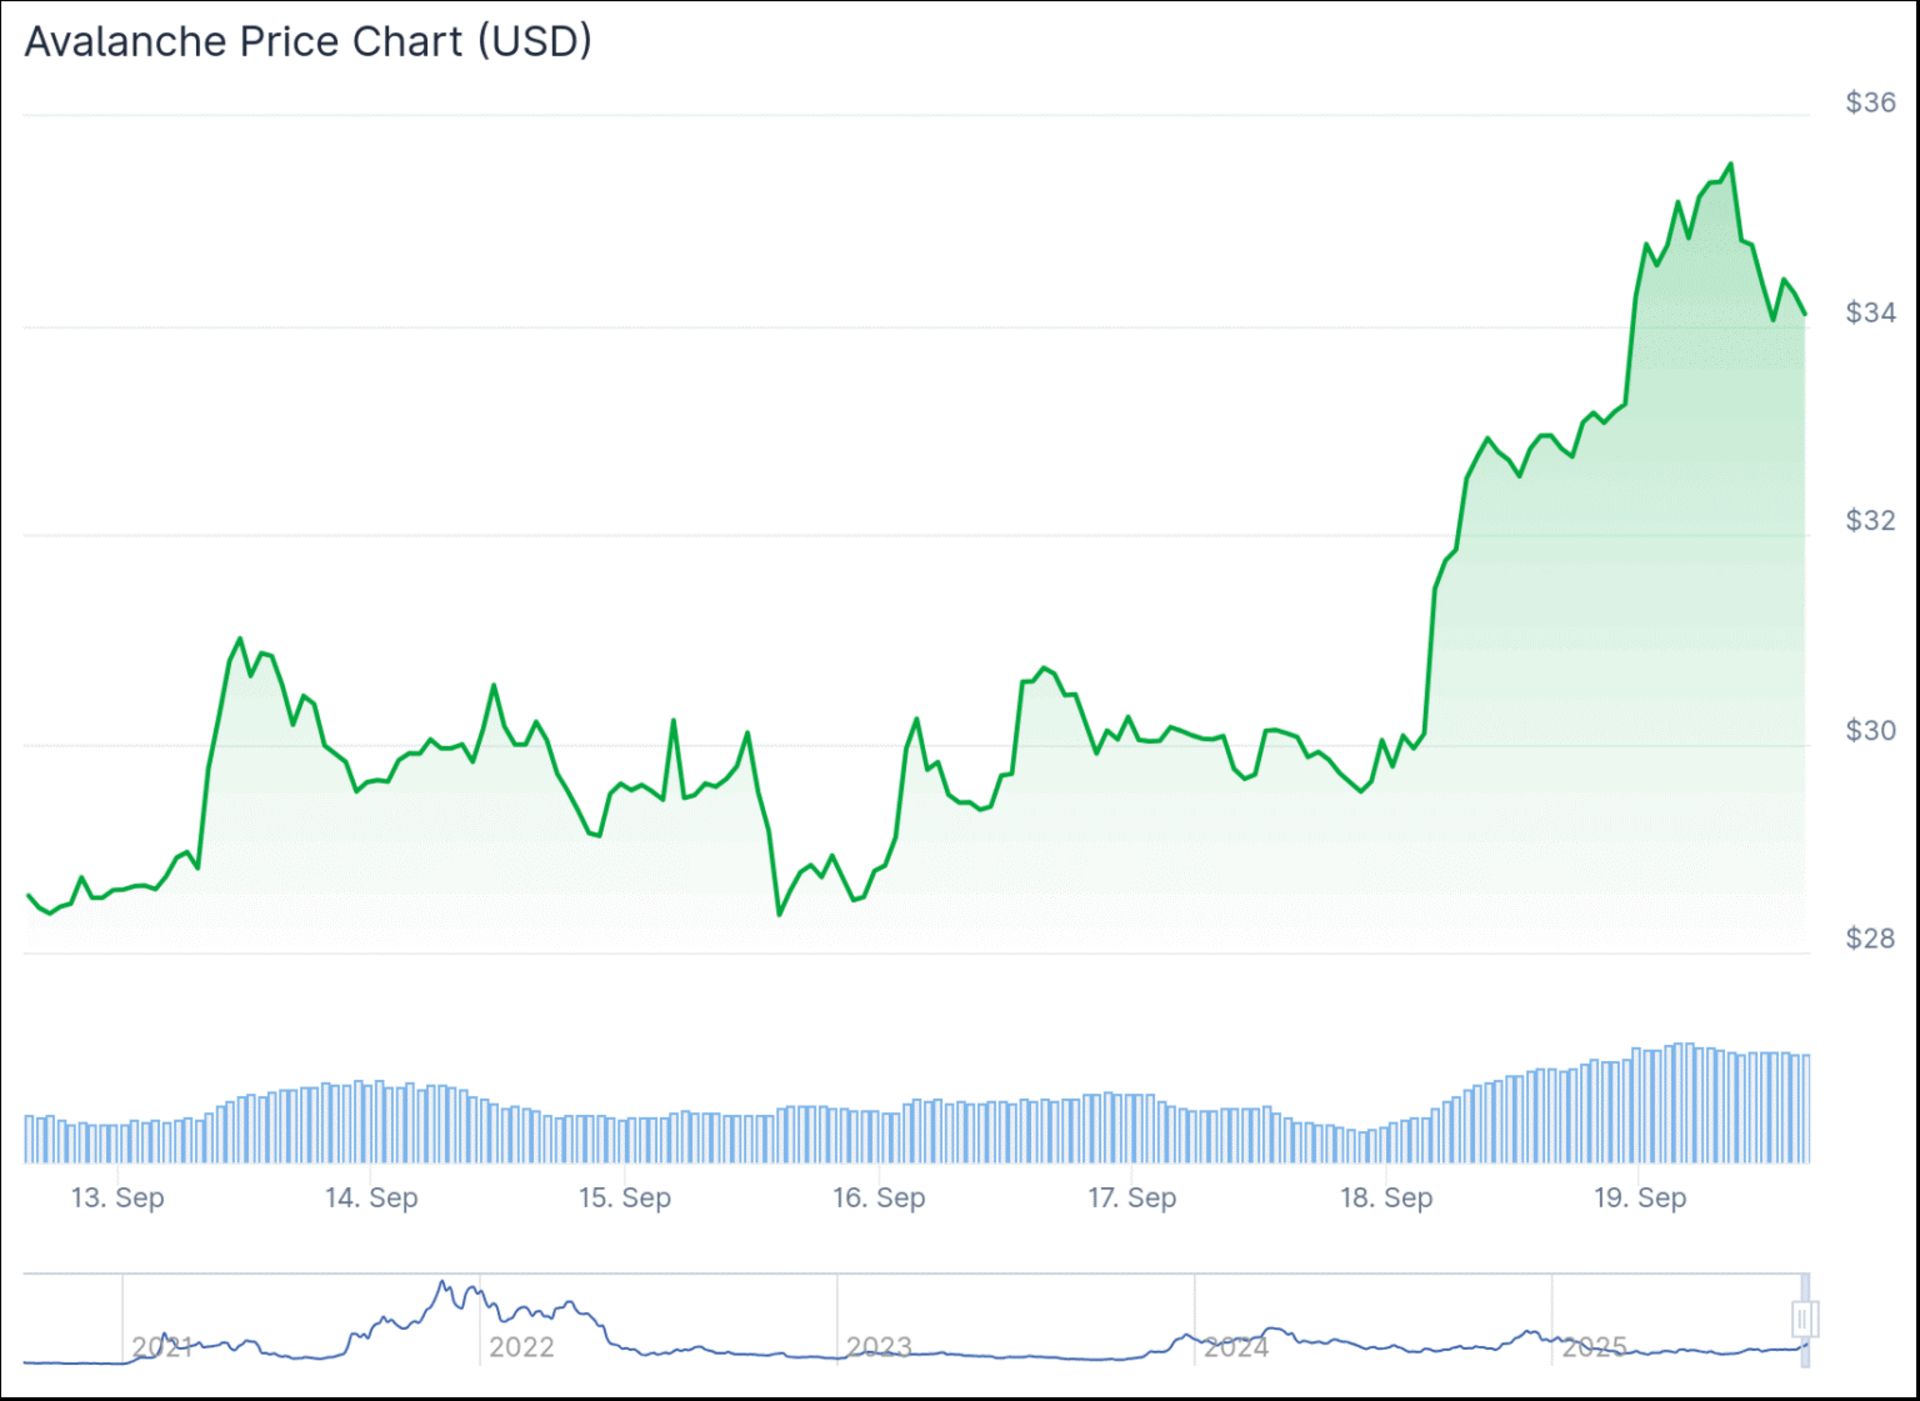Screen dimensions: 1920x1401
Task: Select the 13. Sep date label
Action: [x=117, y=1197]
